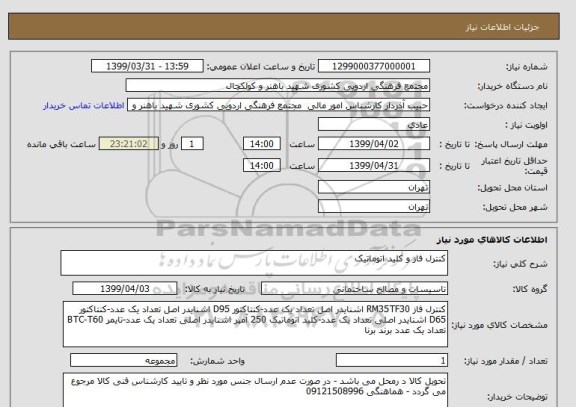Click the label حداقل تاریخ اعتبار قیمت
The height and width of the screenshot is (407, 576).
(x=514, y=166)
